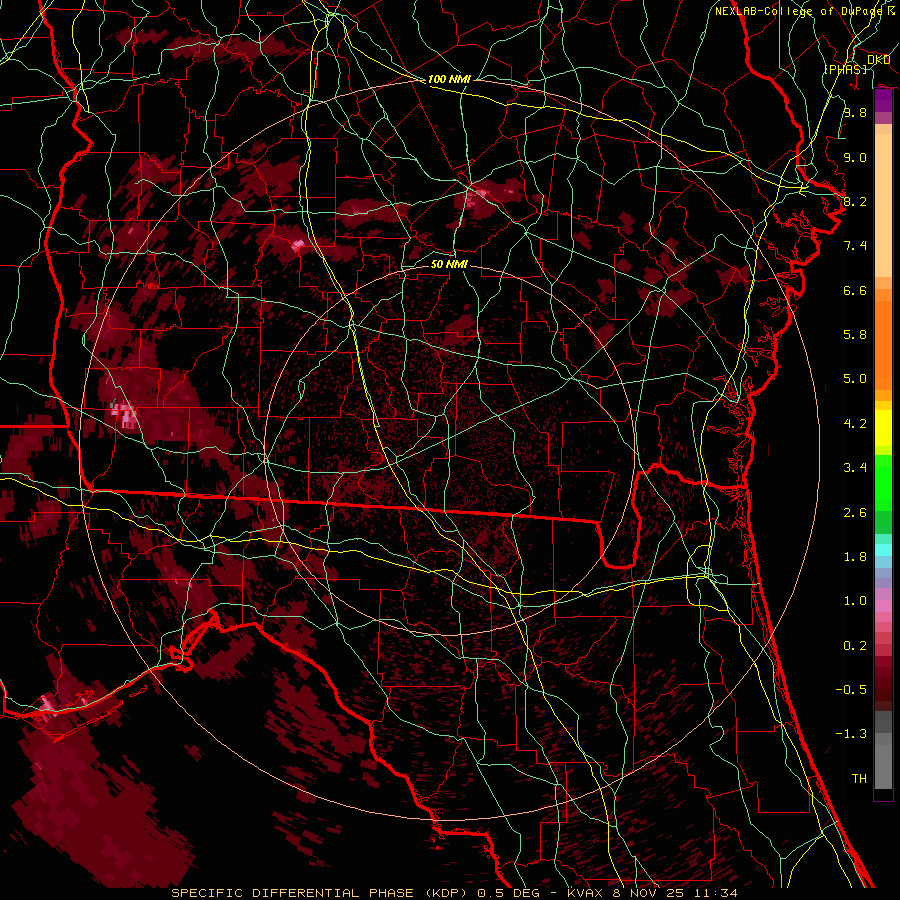Click the 9.8 value on the KDP scale

(x=855, y=112)
